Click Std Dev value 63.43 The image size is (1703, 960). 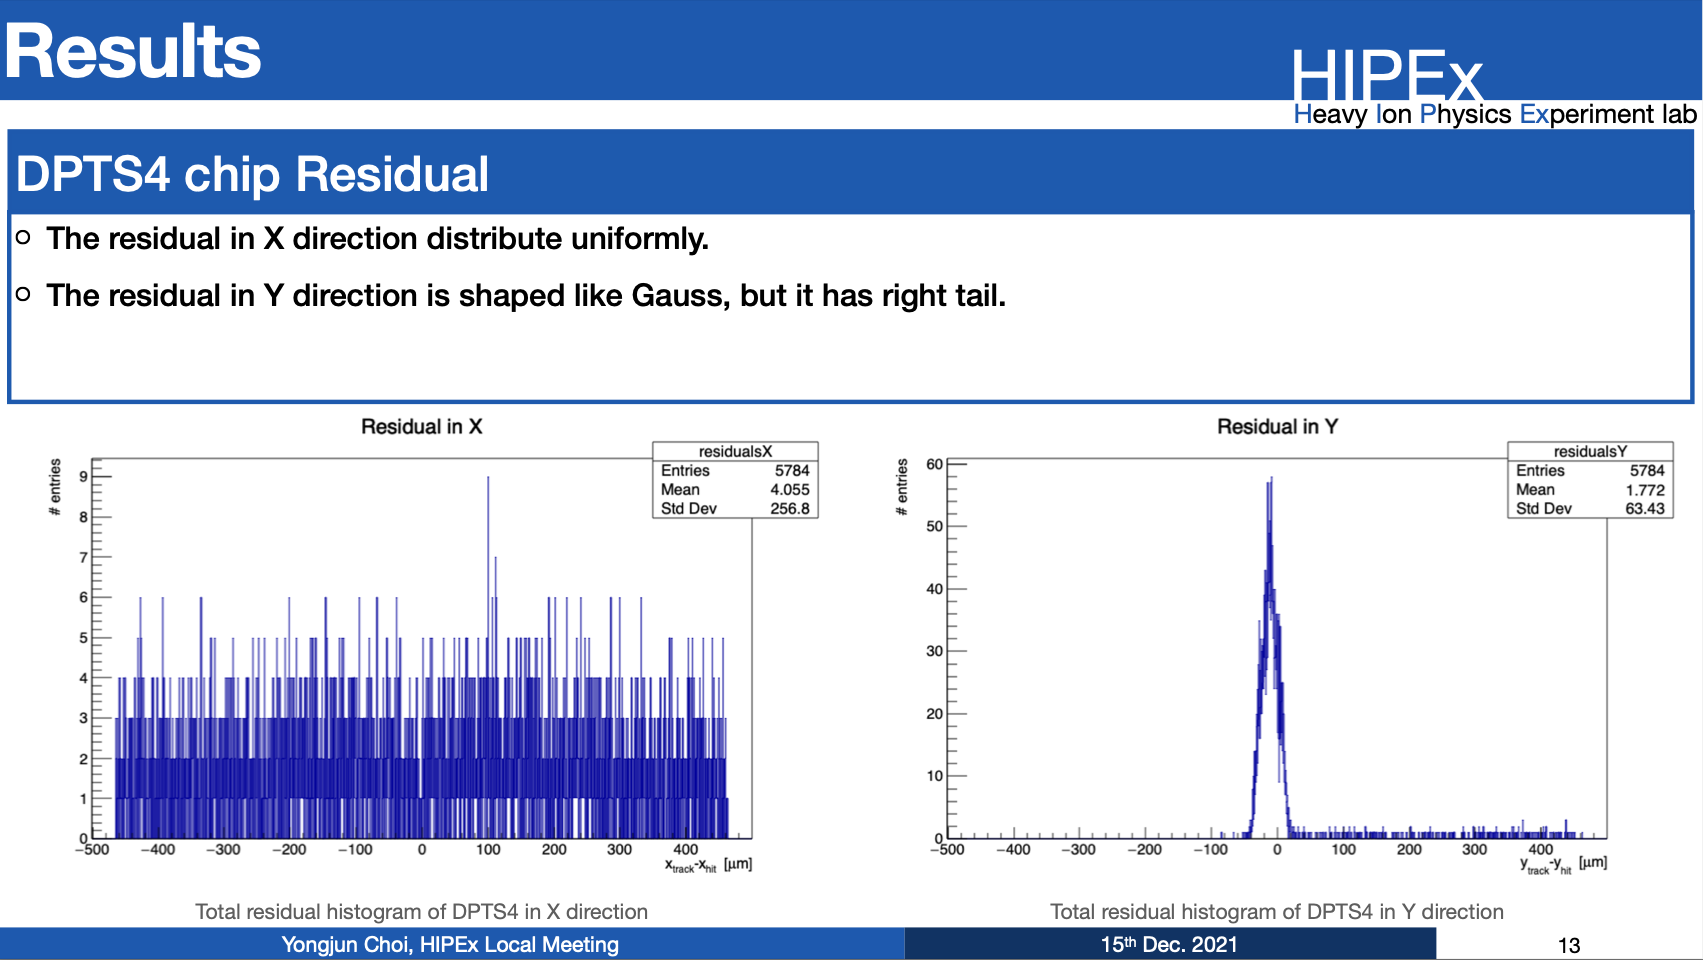pos(1645,509)
